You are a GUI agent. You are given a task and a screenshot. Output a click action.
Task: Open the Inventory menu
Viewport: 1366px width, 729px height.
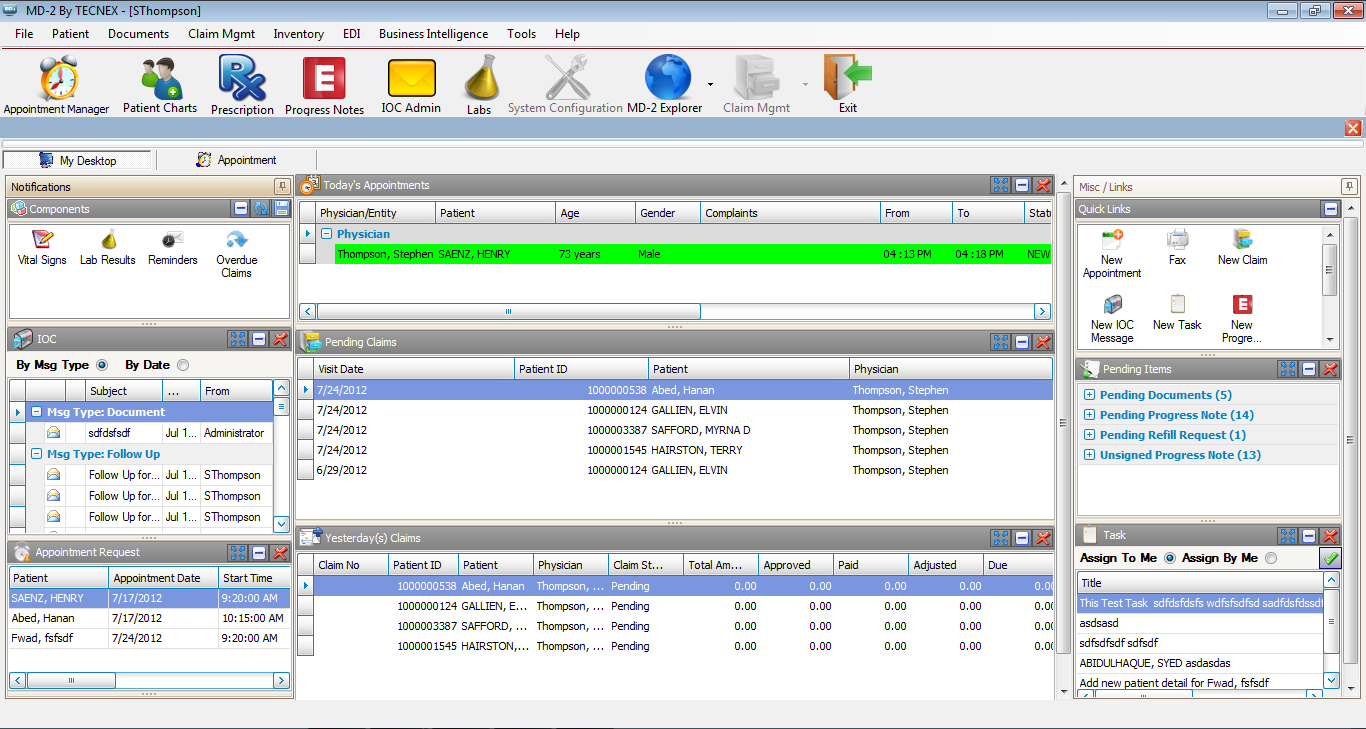pos(299,33)
